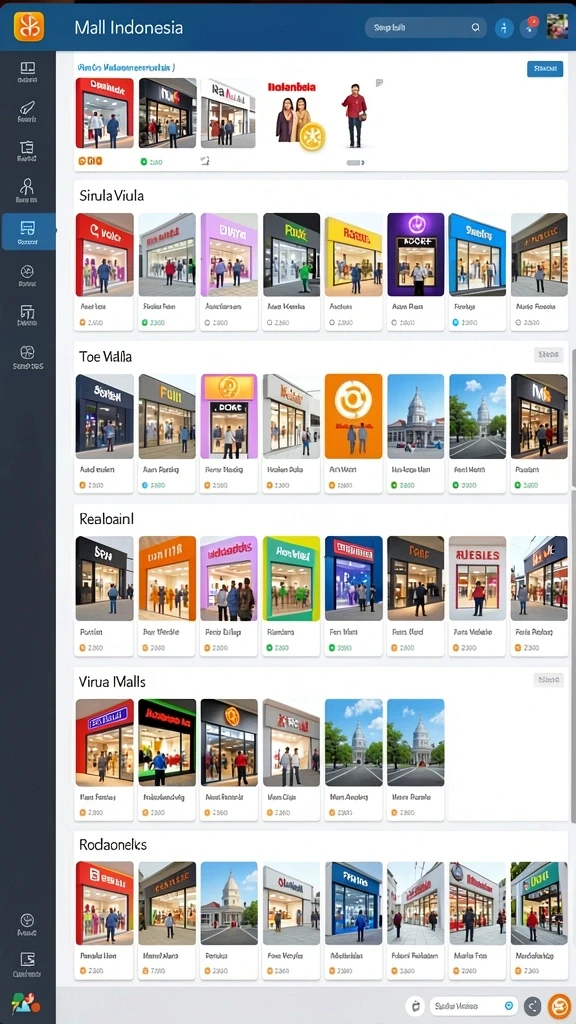Click the colorful logo at sidebar bottom
576x1024 pixels.
pos(26,1002)
